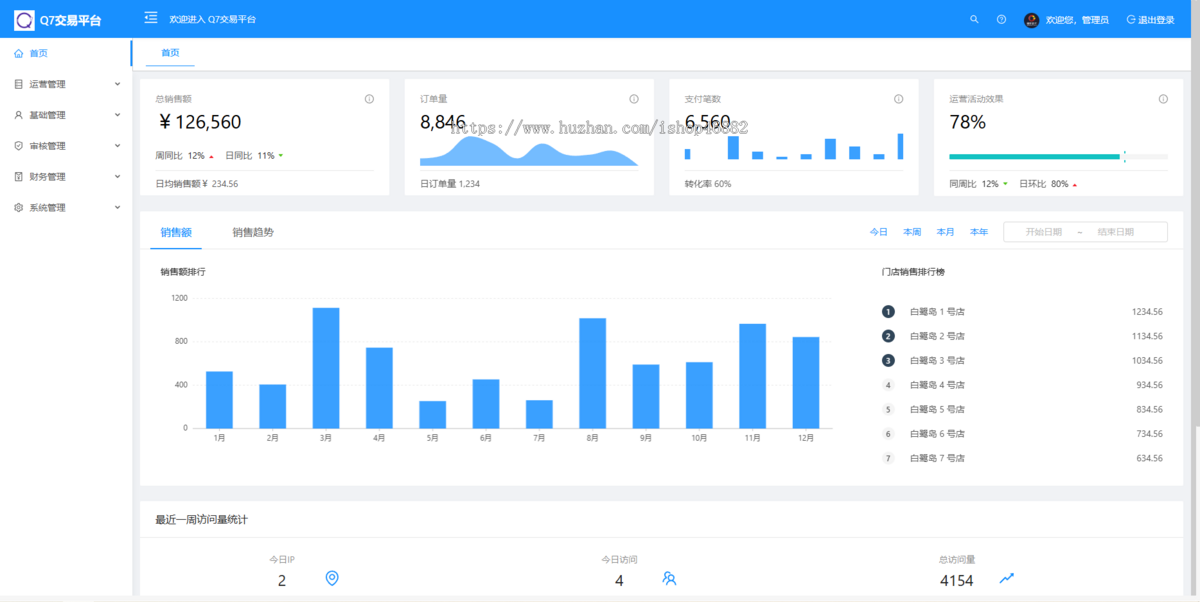Expand the 财务管理 sidebar menu
Image resolution: width=1200 pixels, height=602 pixels.
pos(66,177)
